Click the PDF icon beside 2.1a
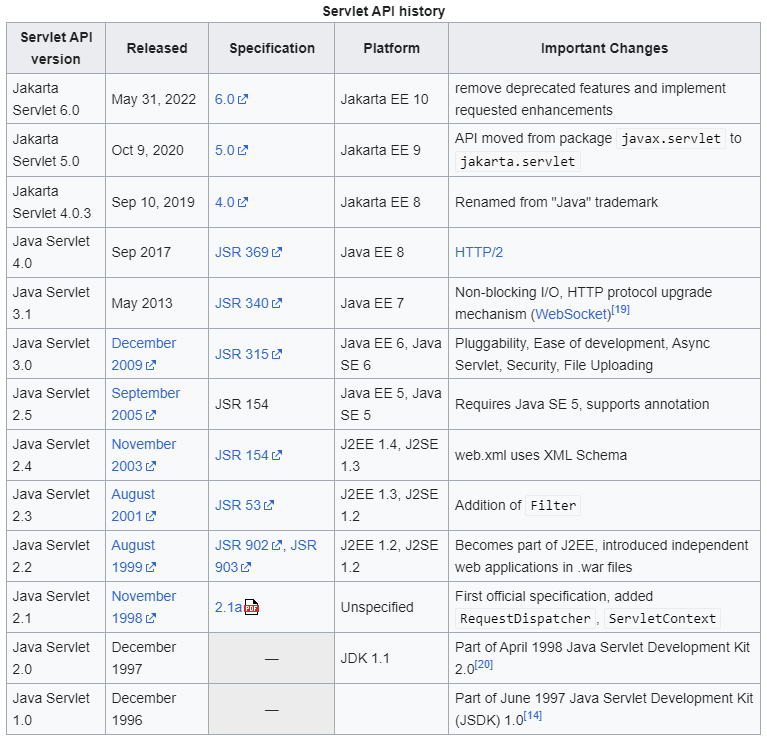The height and width of the screenshot is (742, 767). [251, 607]
